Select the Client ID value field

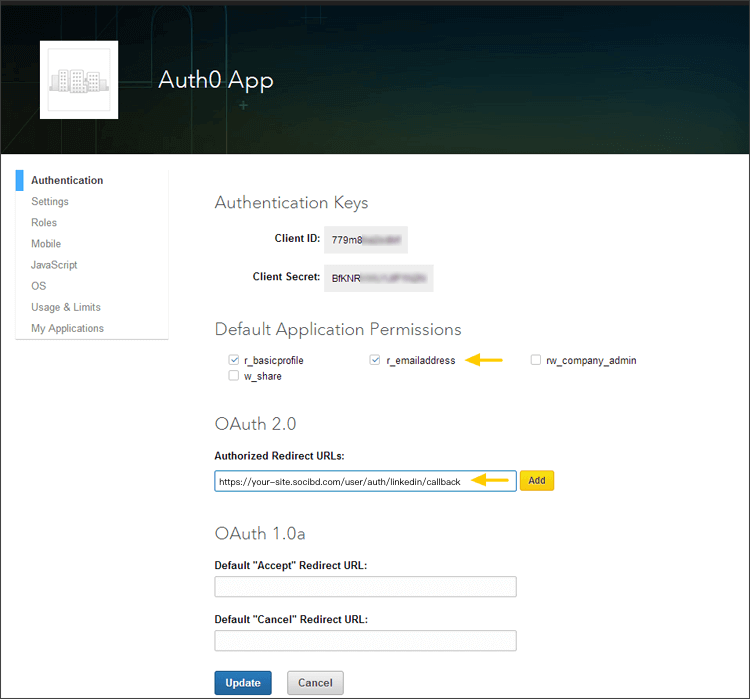(366, 240)
